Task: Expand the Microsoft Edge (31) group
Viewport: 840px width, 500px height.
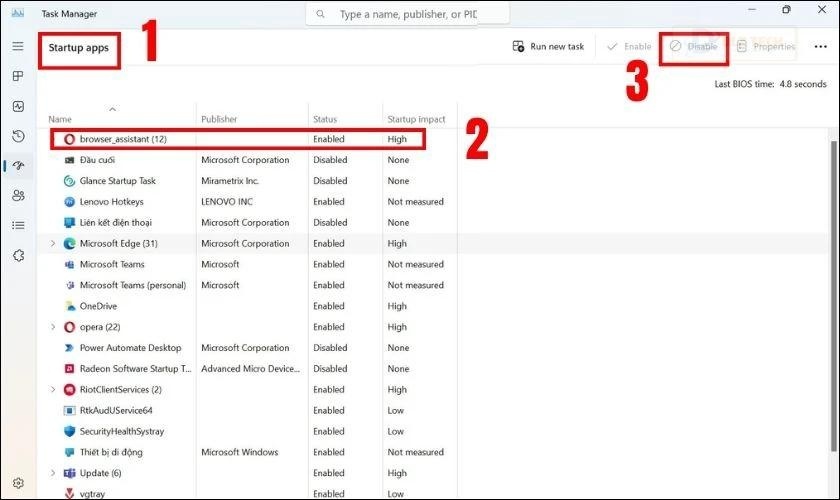Action: point(53,243)
